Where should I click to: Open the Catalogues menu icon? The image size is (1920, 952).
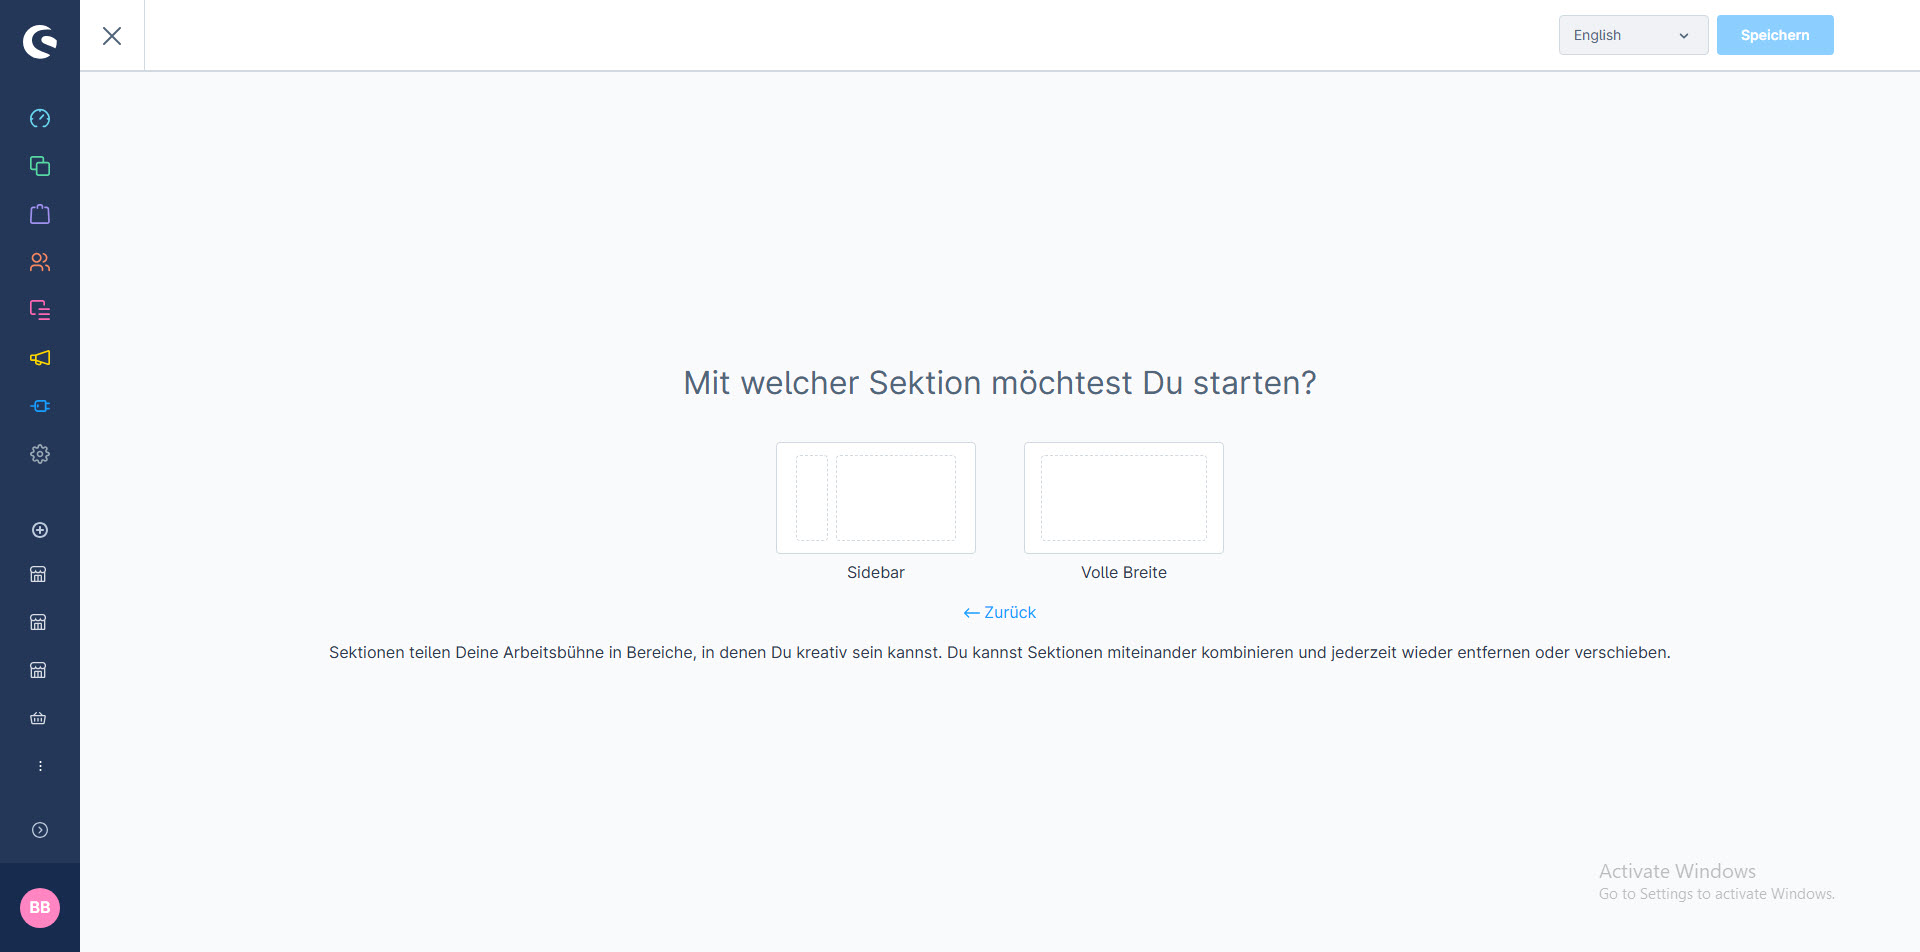(x=40, y=166)
